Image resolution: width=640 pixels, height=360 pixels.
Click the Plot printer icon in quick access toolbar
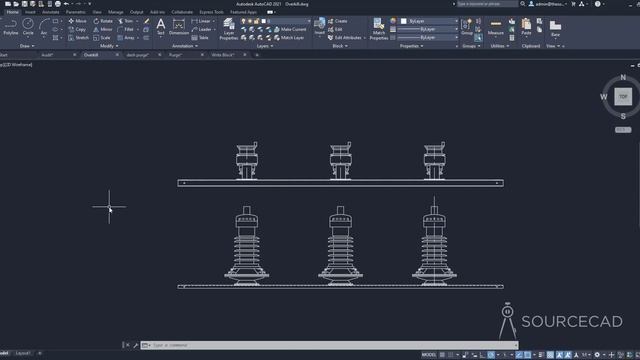(x=58, y=4)
